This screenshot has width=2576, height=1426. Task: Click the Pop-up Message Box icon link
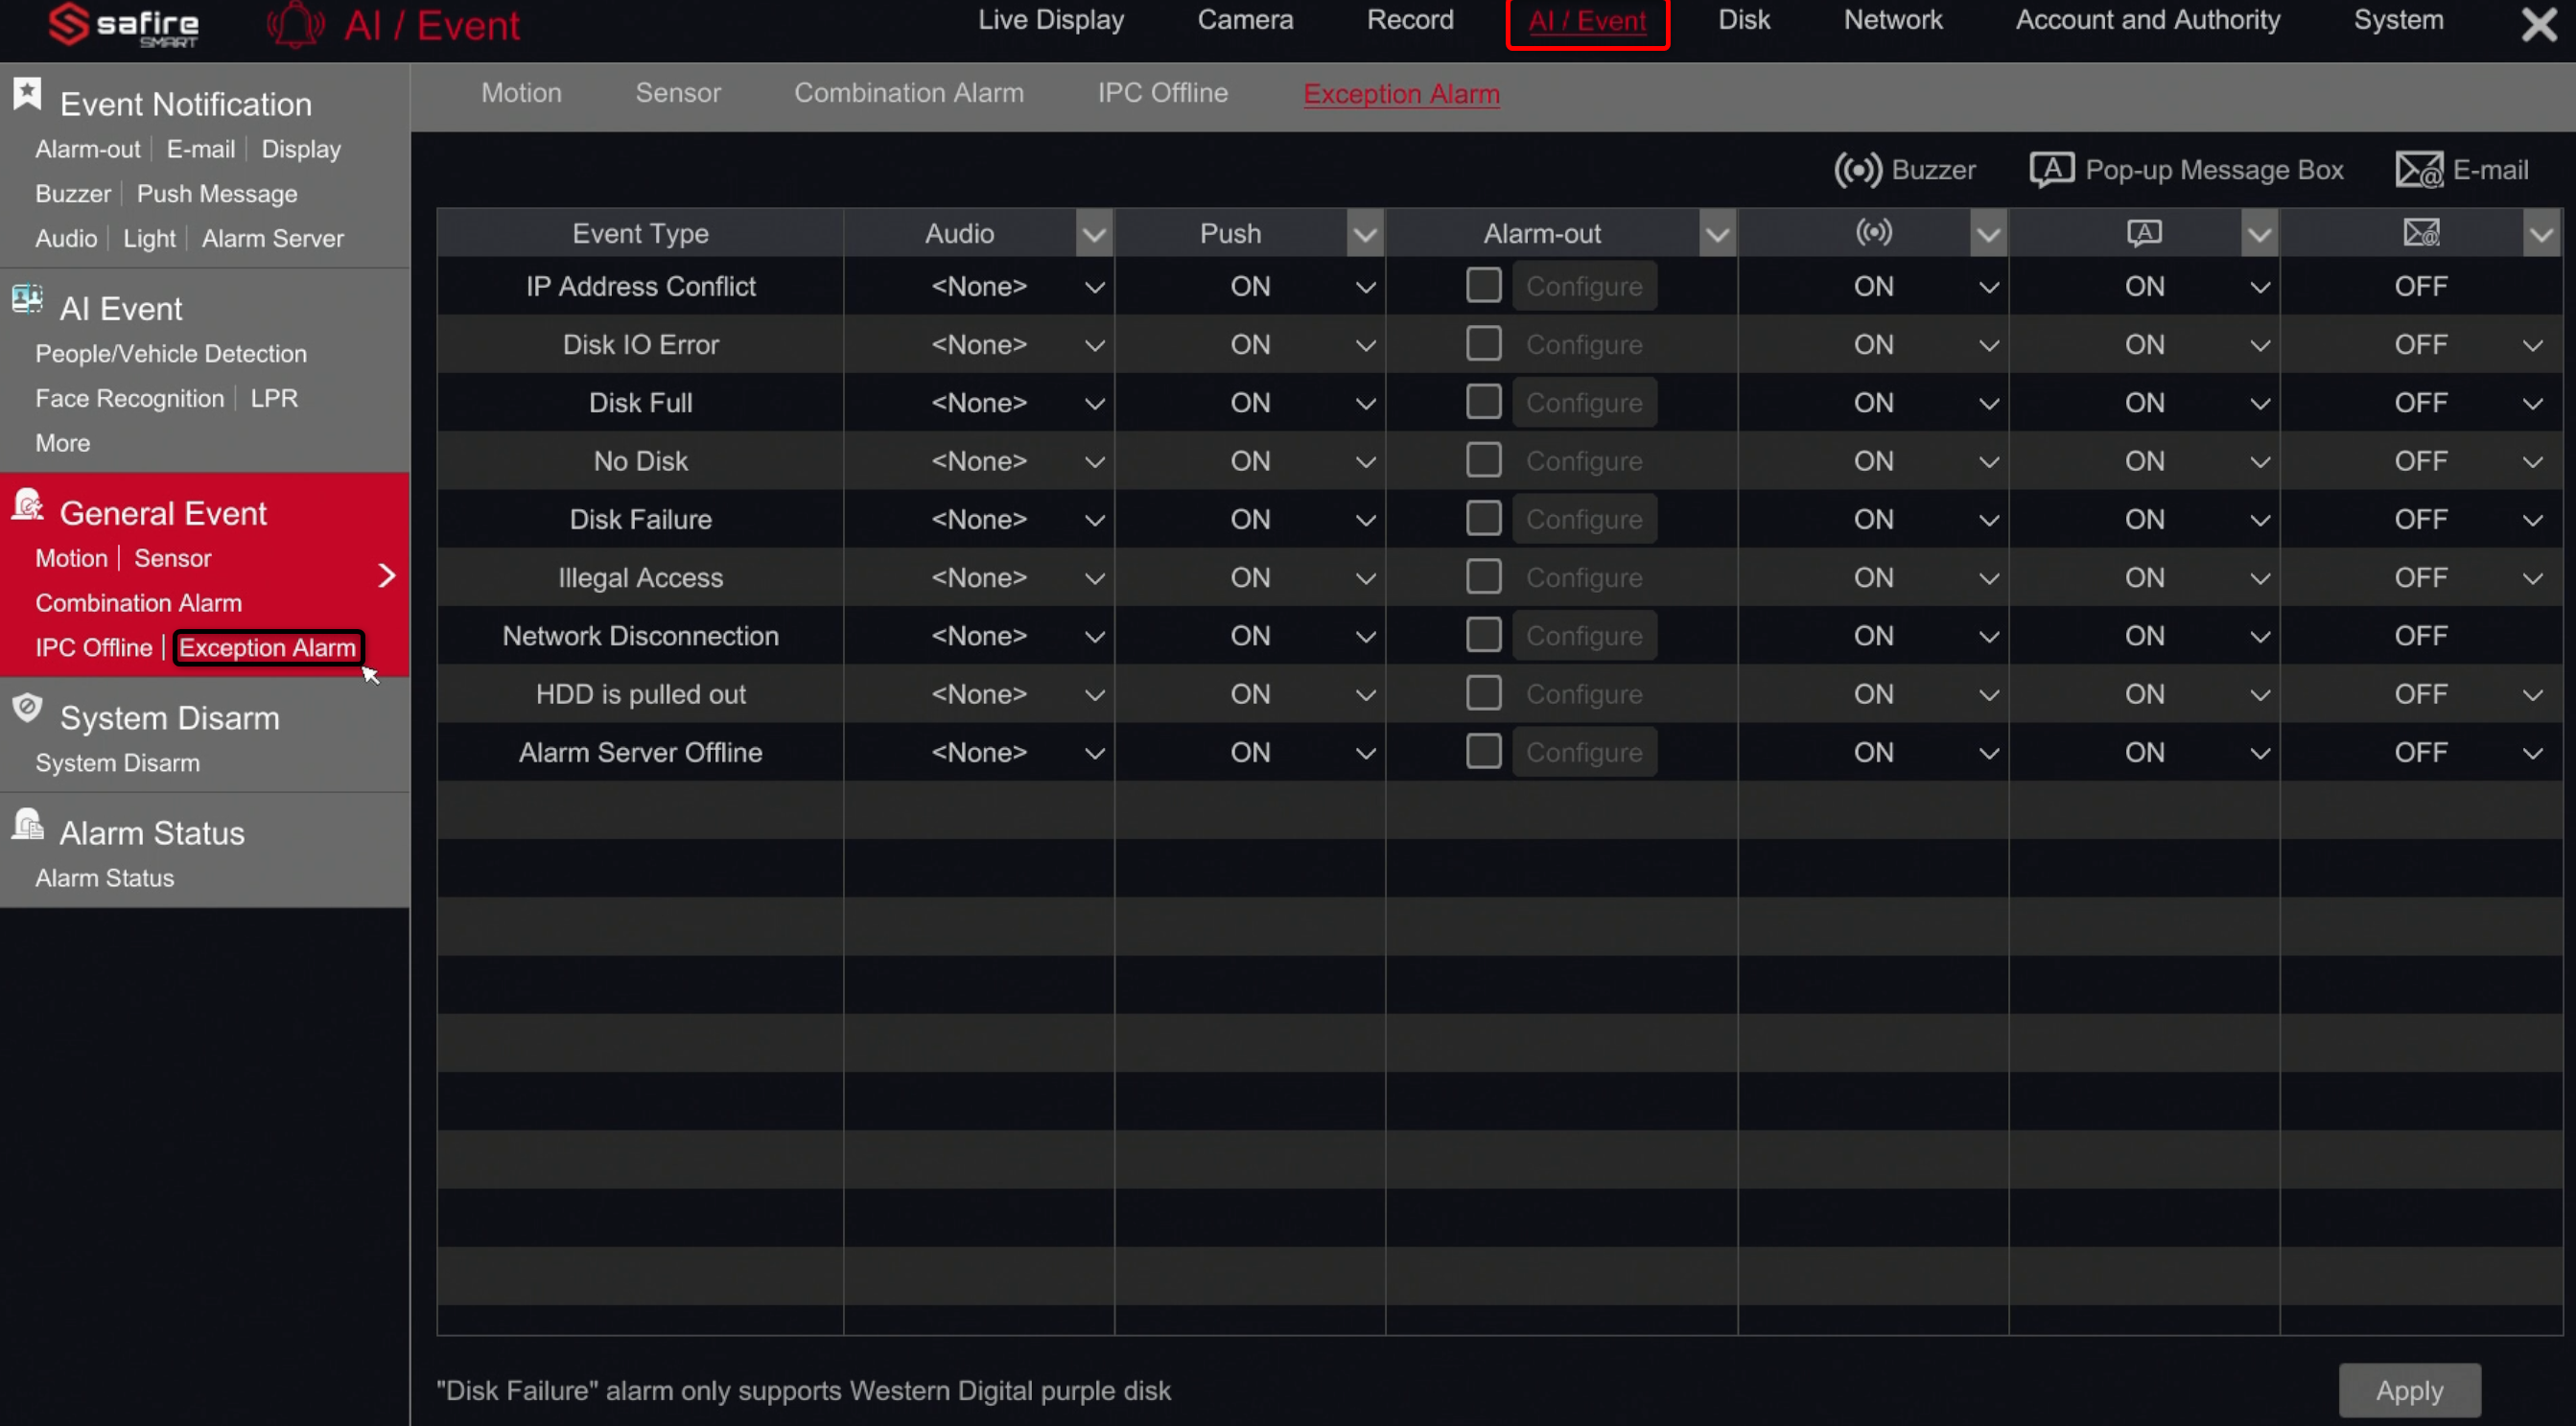coord(2052,170)
